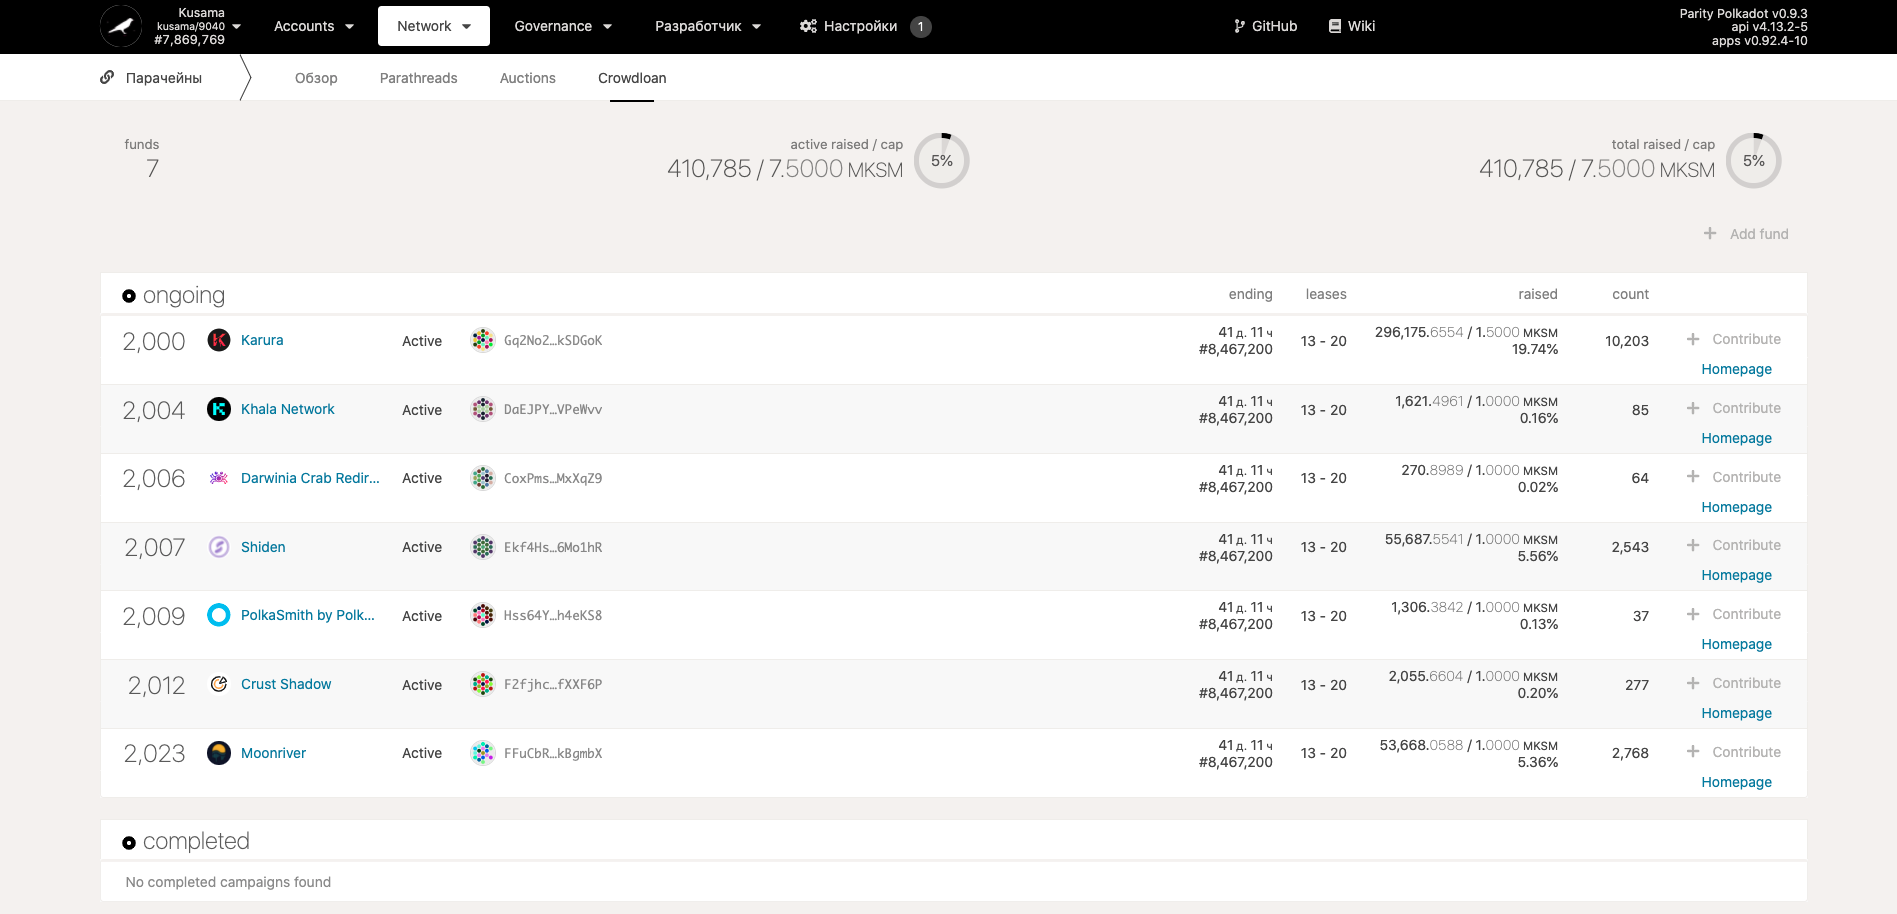The width and height of the screenshot is (1897, 914).
Task: Click the Crust Shadow parachain icon
Action: pyautogui.click(x=219, y=684)
